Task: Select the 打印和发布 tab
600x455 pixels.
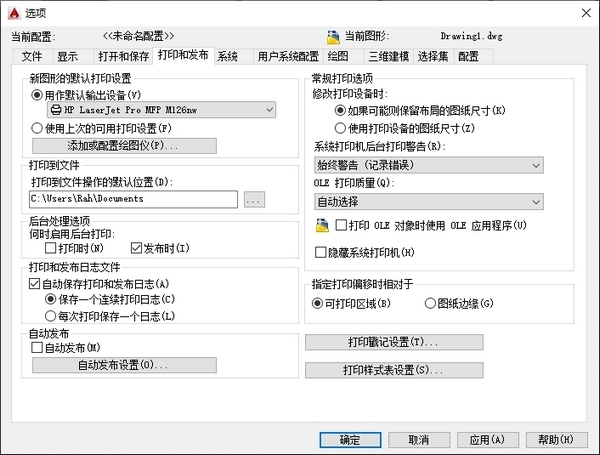Action: pos(183,55)
